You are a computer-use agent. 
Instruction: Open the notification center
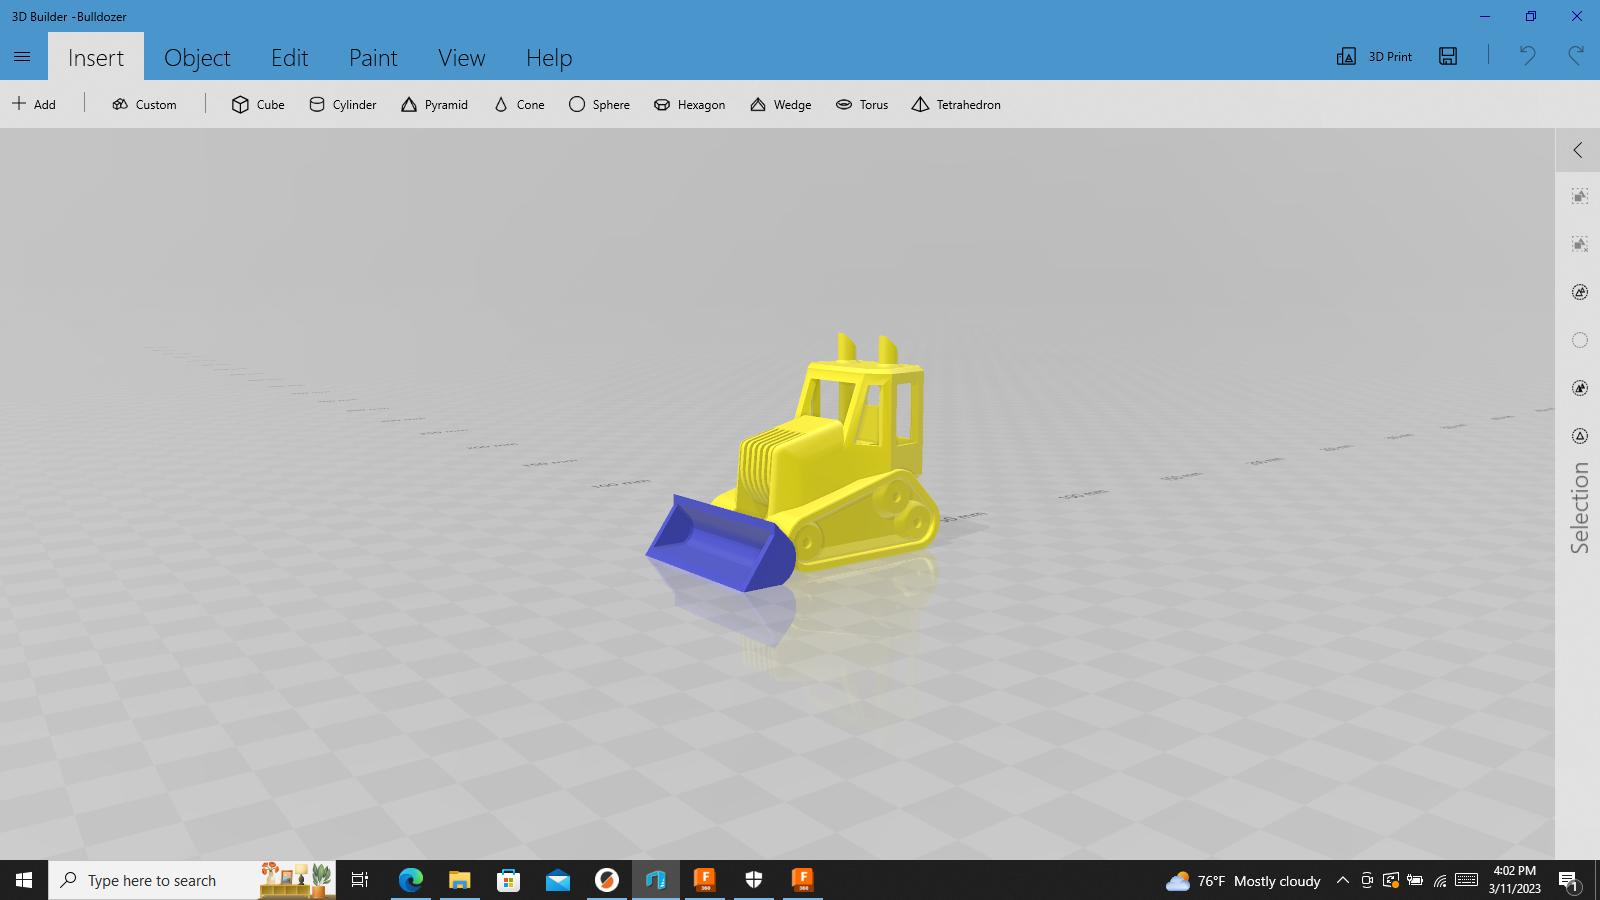(1569, 881)
